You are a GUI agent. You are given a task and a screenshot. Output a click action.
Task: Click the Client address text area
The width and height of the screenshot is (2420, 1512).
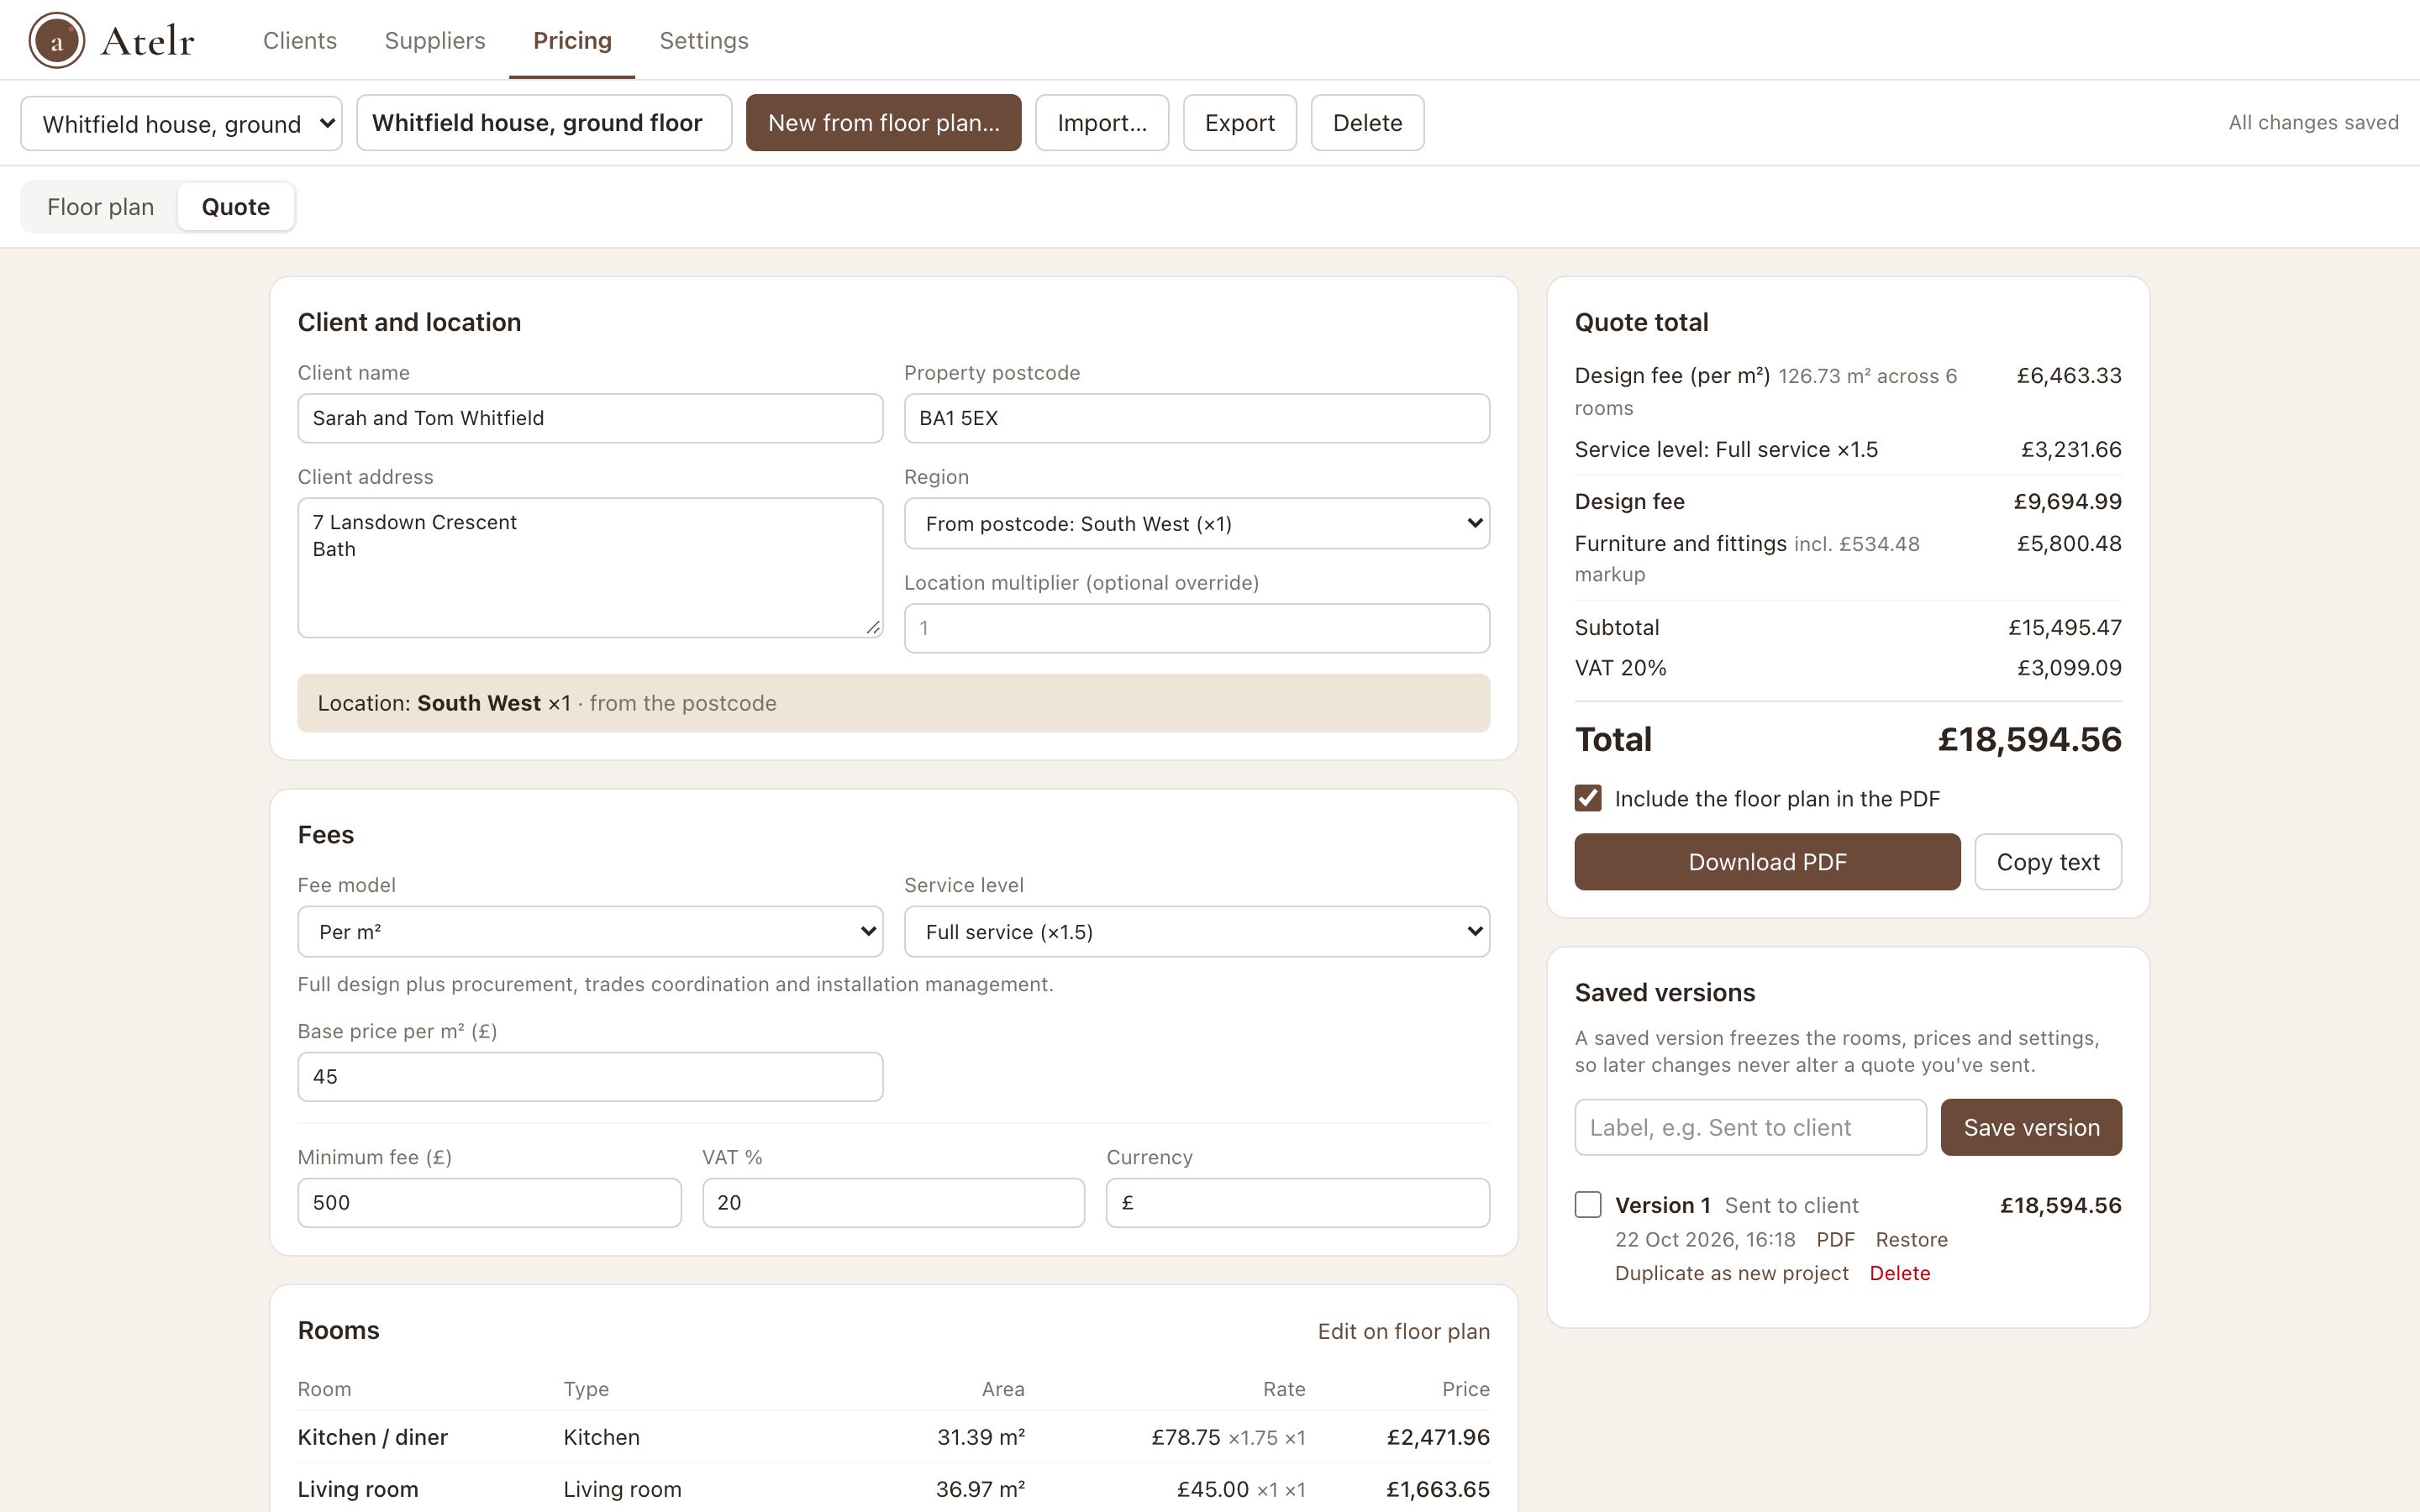click(x=590, y=568)
